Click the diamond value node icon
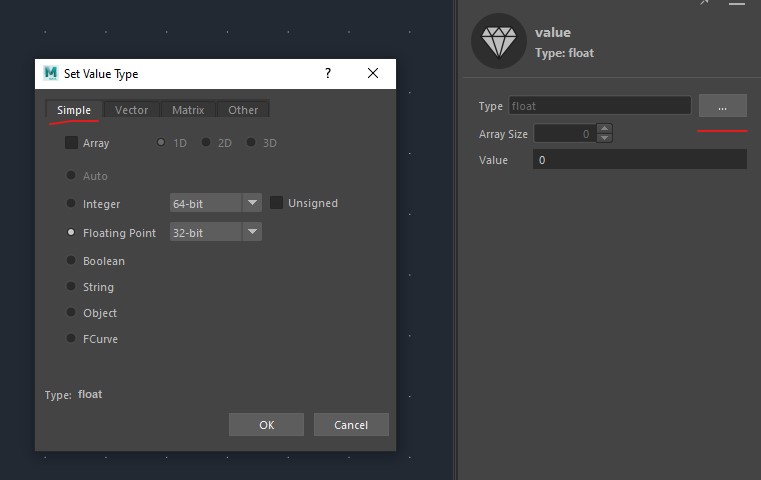The width and height of the screenshot is (761, 480). point(498,41)
